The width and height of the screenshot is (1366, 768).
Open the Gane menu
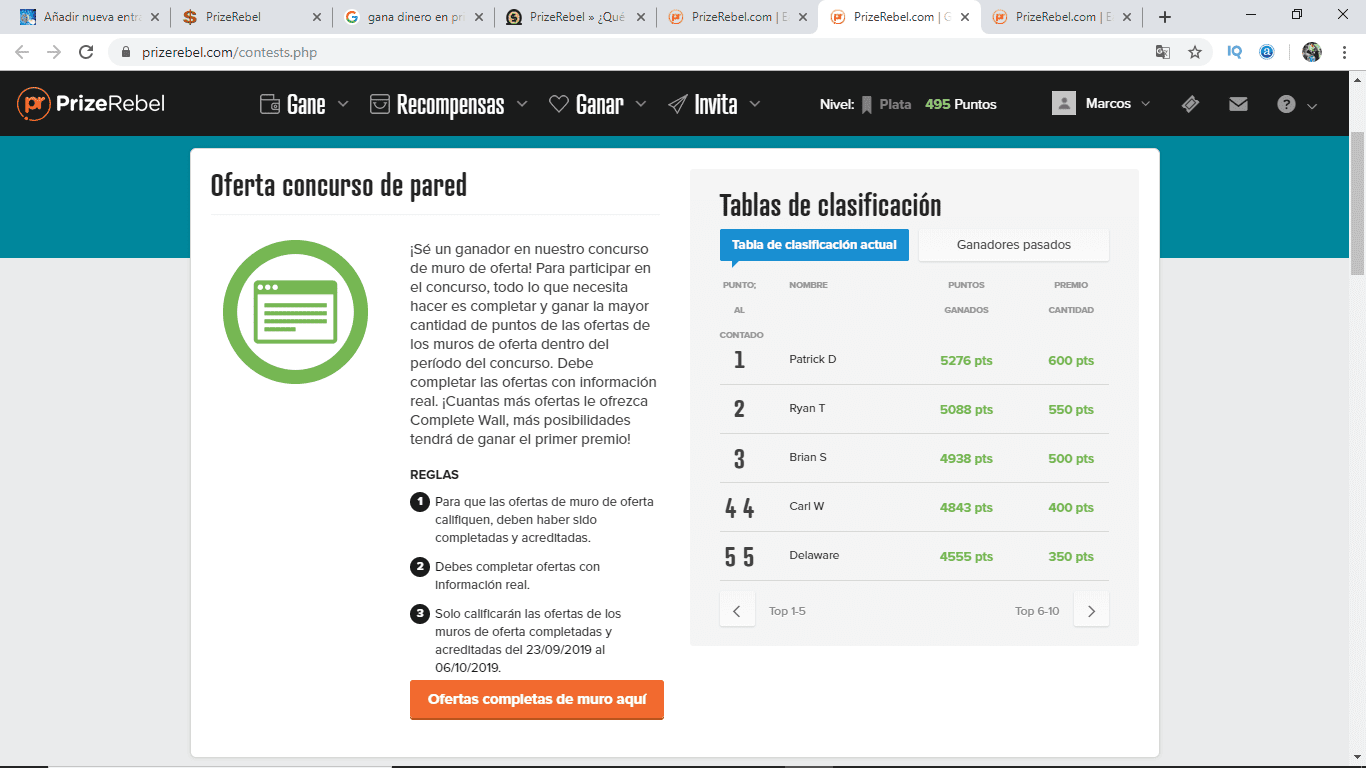(304, 104)
